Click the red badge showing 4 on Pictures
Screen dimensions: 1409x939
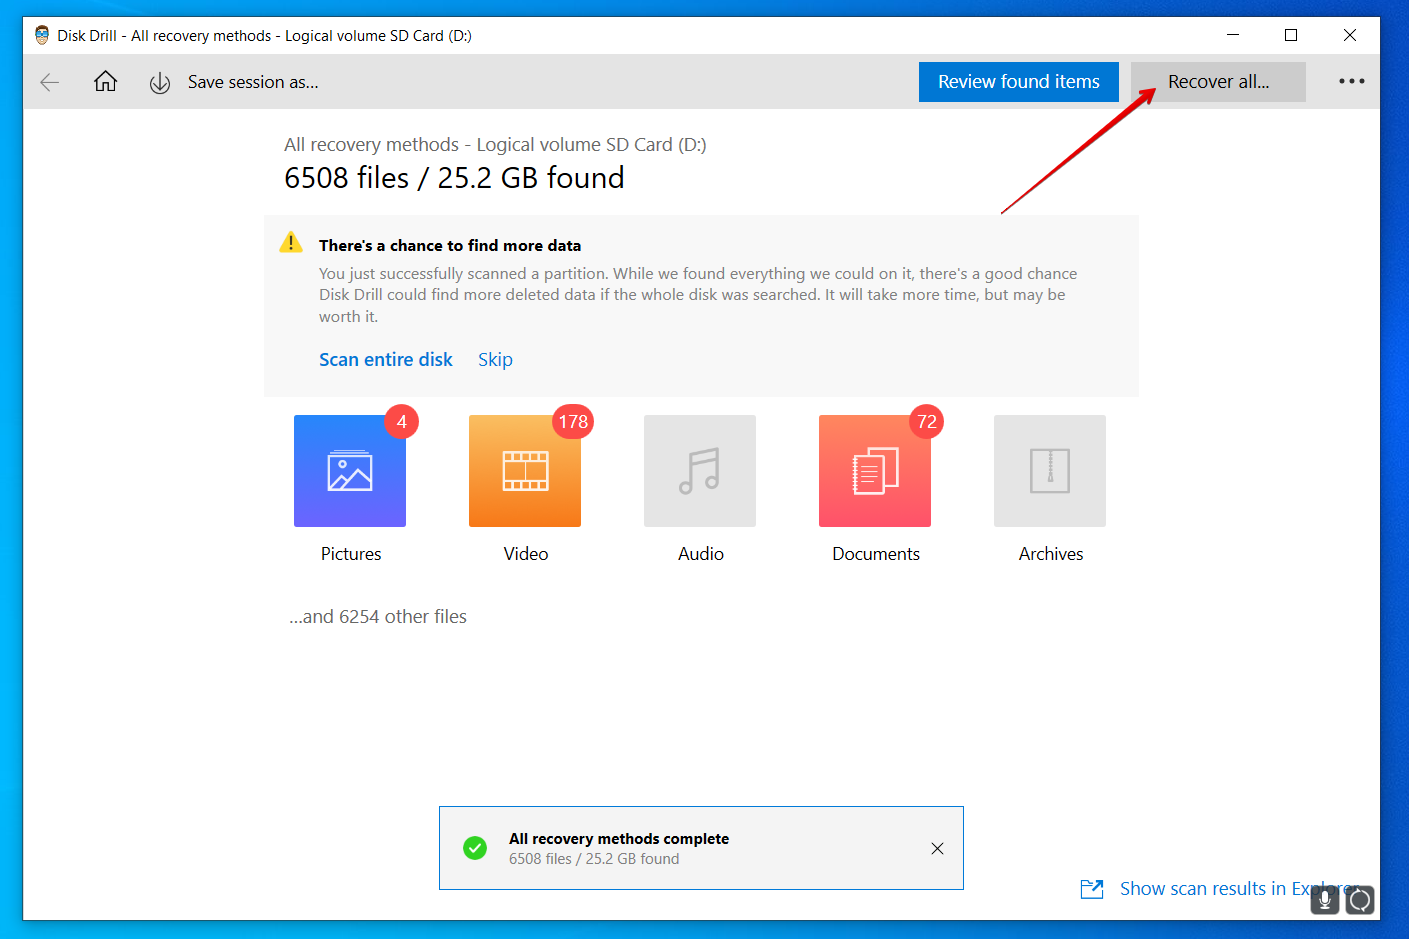pos(402,422)
